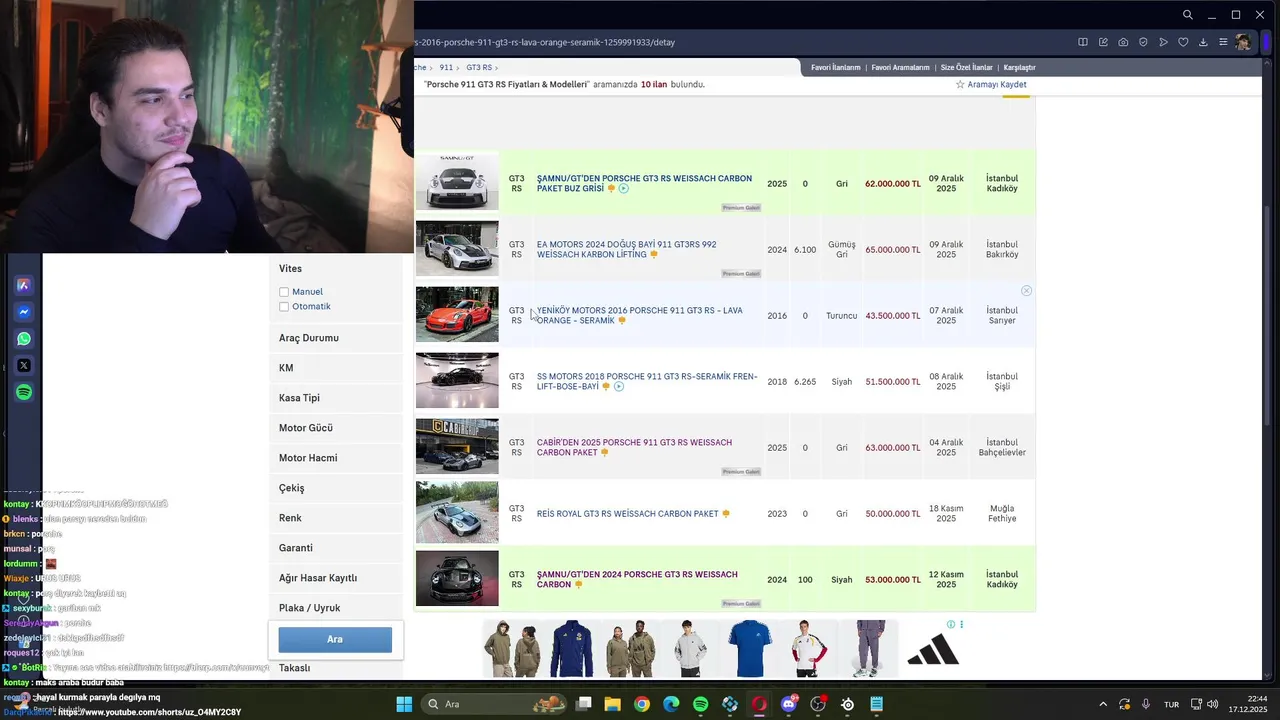Open the ad-blocker shield icon
The height and width of the screenshot is (720, 1280).
1143,42
